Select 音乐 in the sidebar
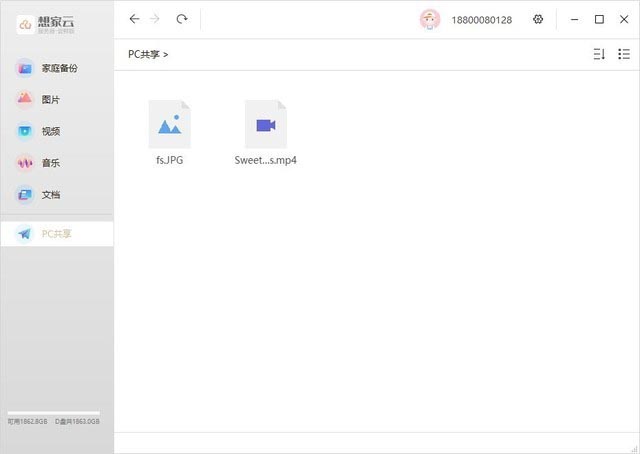 50,163
